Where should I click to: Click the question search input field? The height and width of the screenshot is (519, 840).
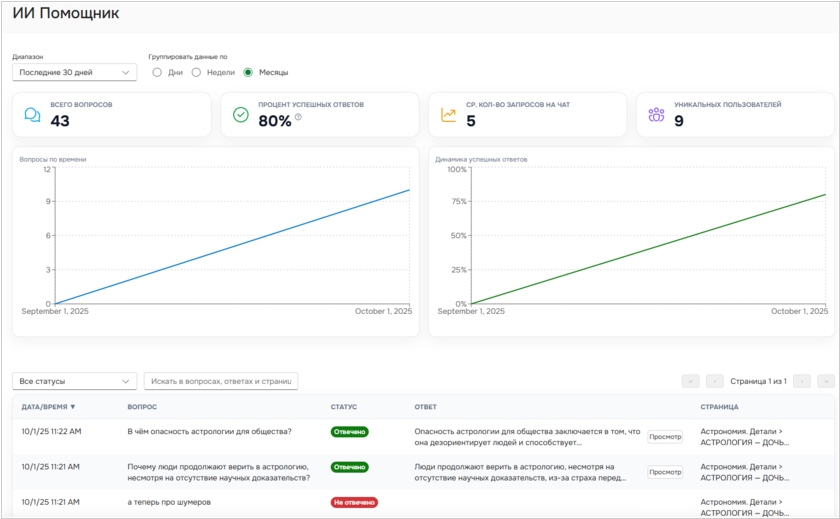click(x=221, y=381)
